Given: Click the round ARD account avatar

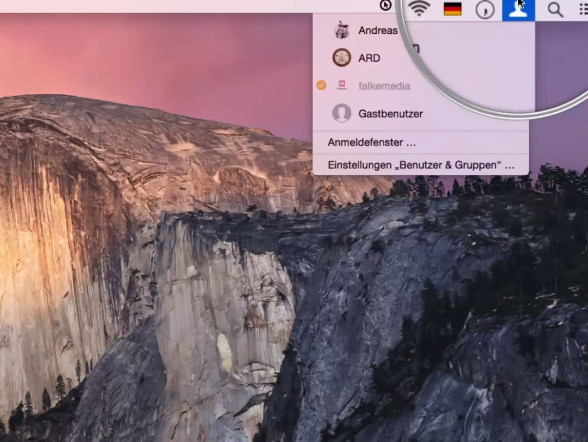Looking at the screenshot, I should pos(342,58).
